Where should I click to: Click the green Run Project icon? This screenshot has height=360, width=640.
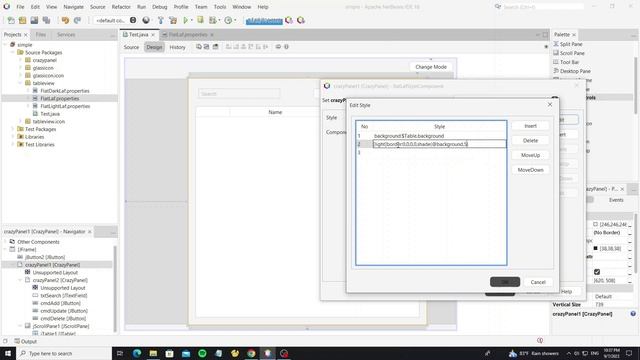click(x=186, y=20)
